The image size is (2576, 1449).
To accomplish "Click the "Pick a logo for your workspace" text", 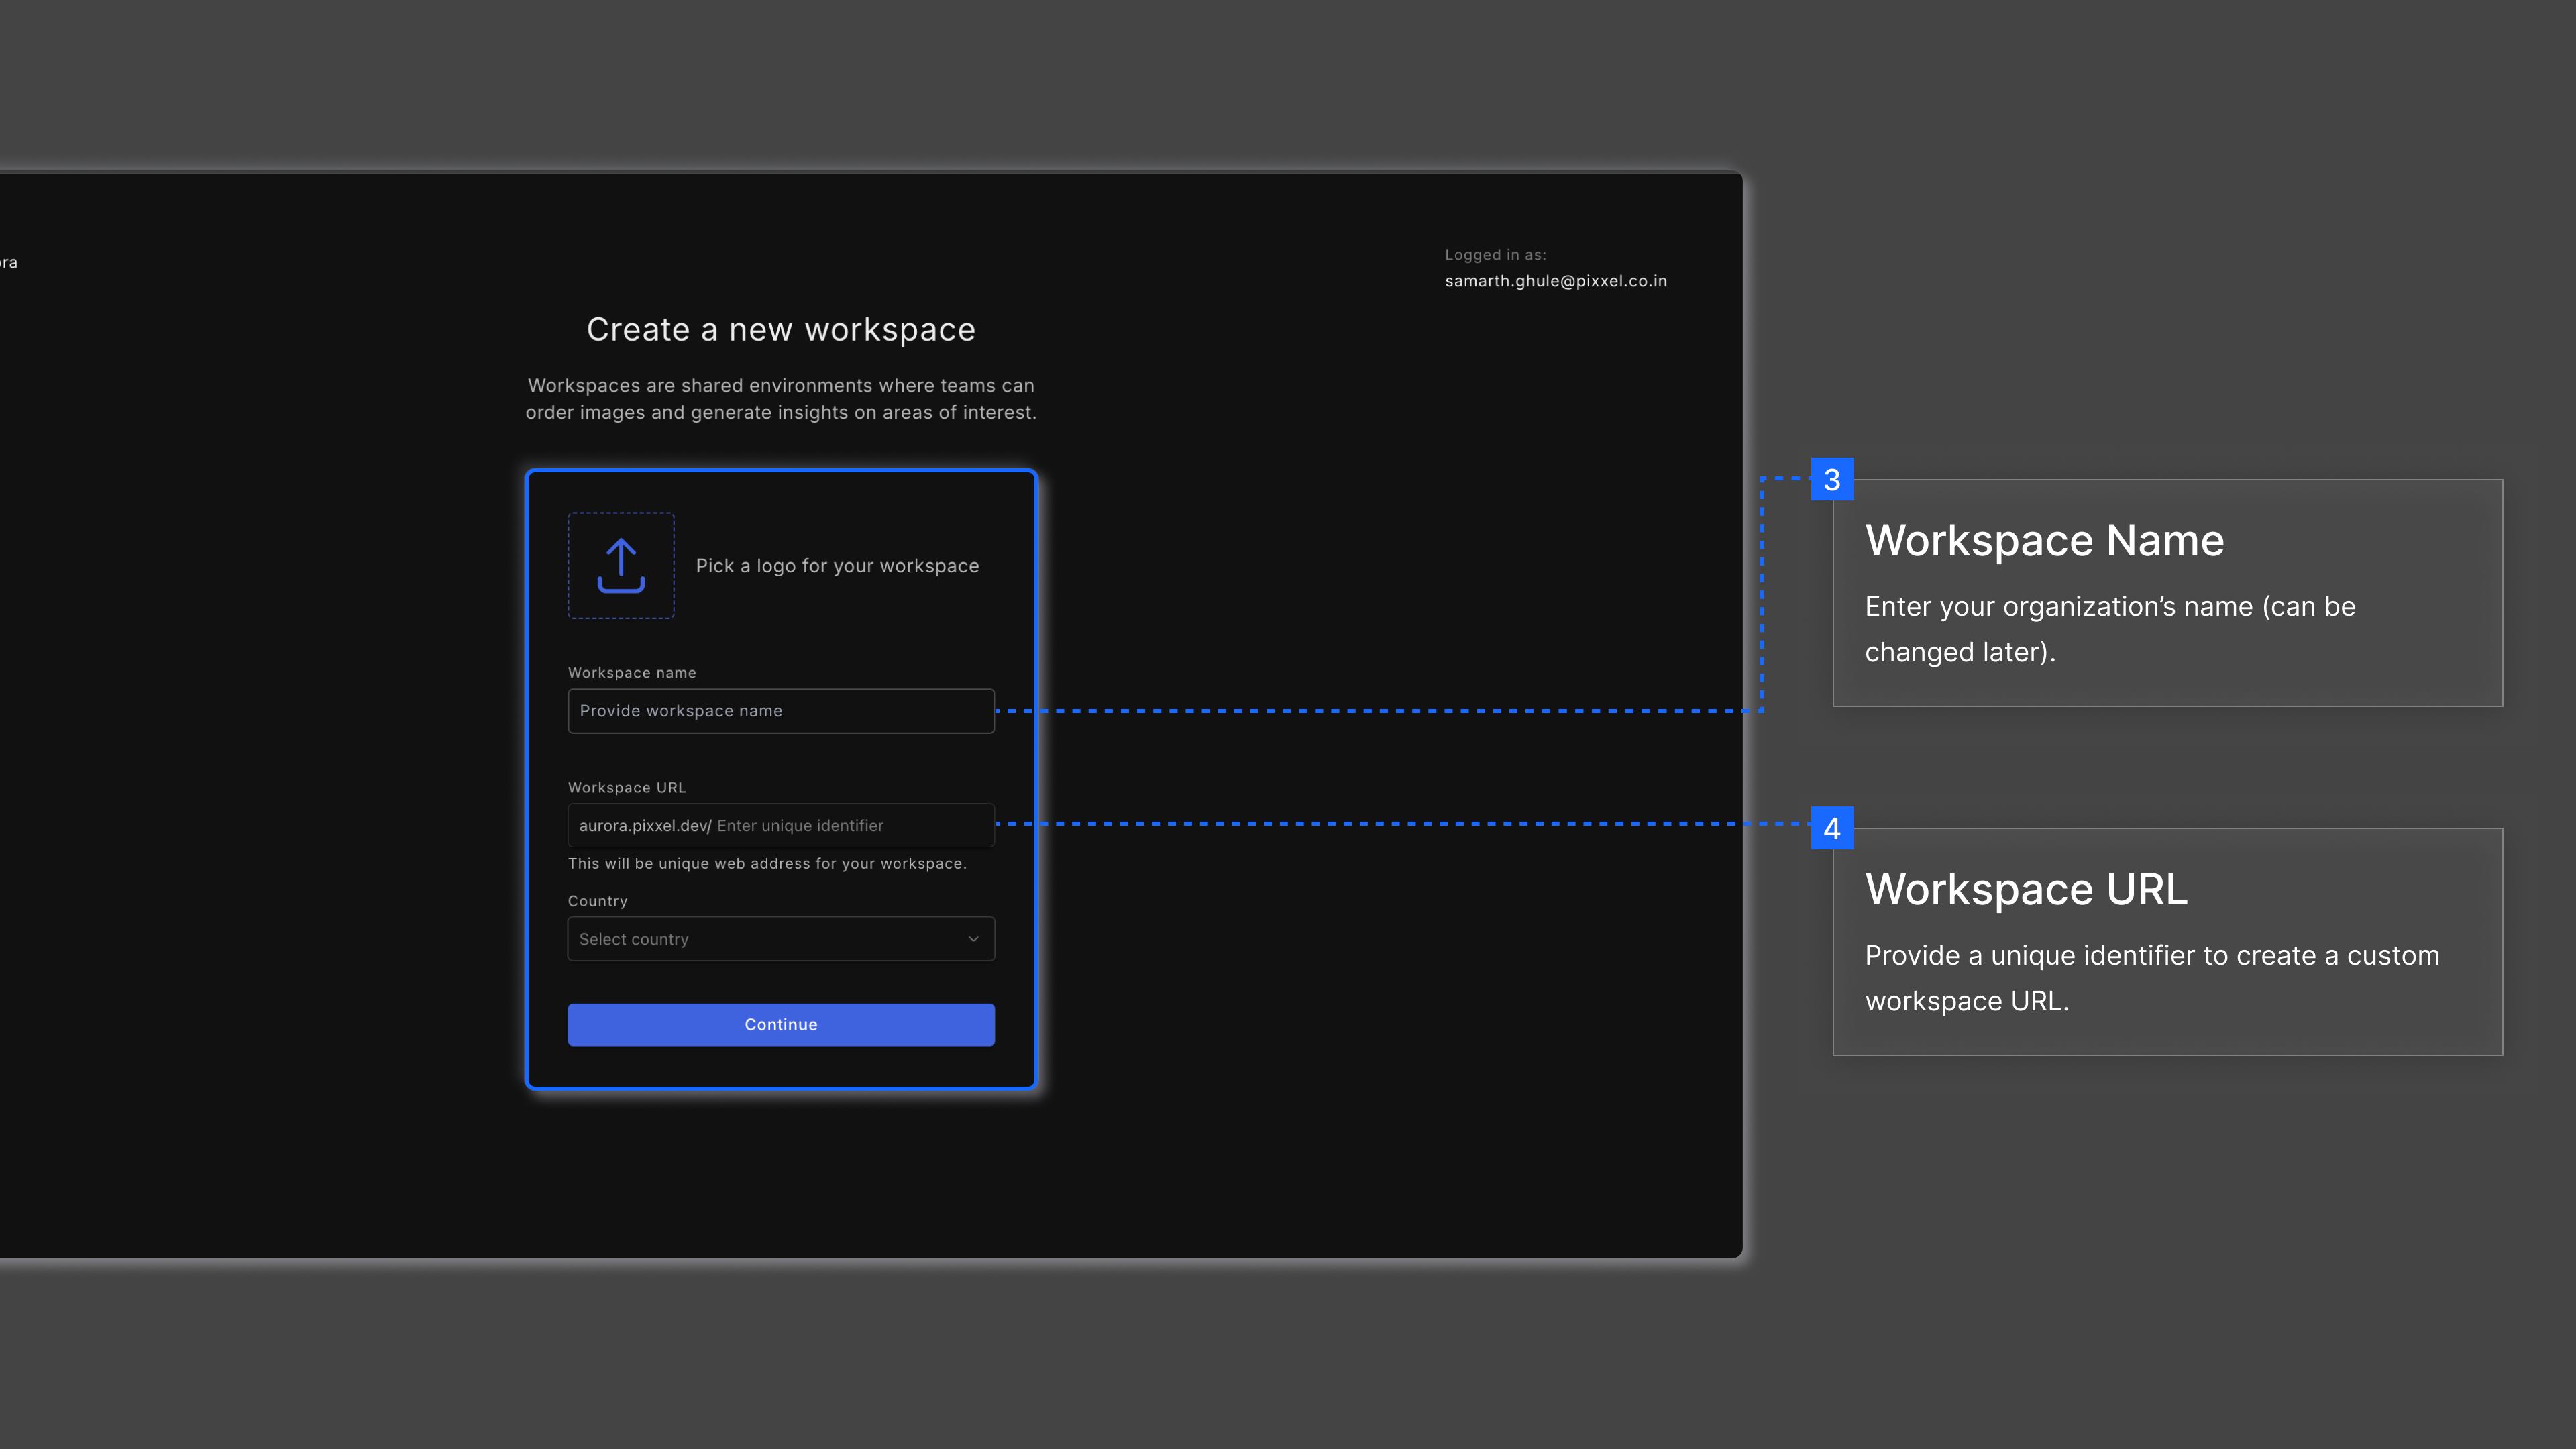I will (837, 566).
